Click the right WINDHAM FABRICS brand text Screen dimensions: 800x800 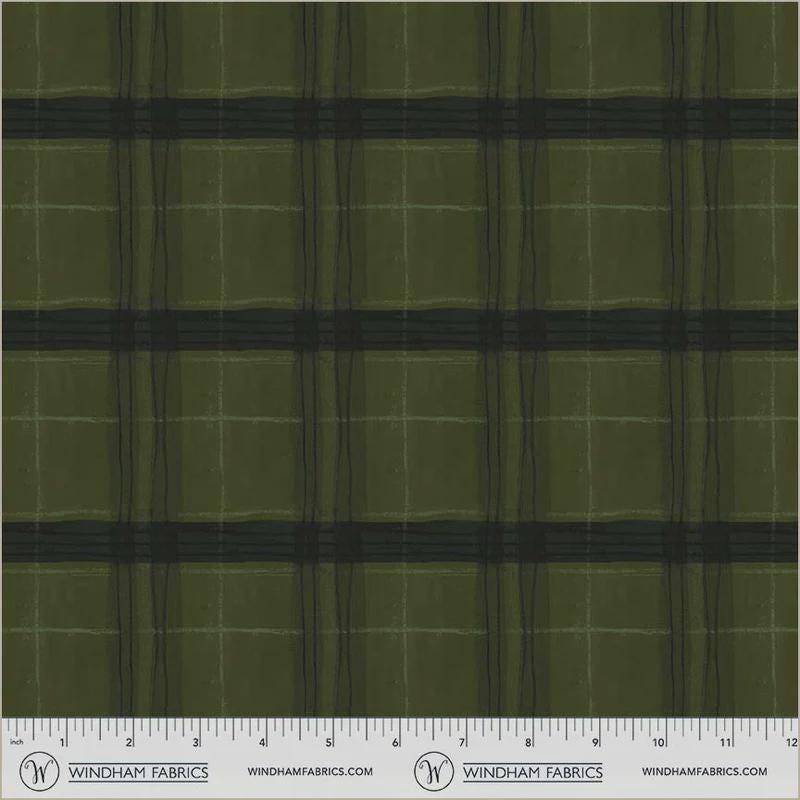[x=533, y=772]
